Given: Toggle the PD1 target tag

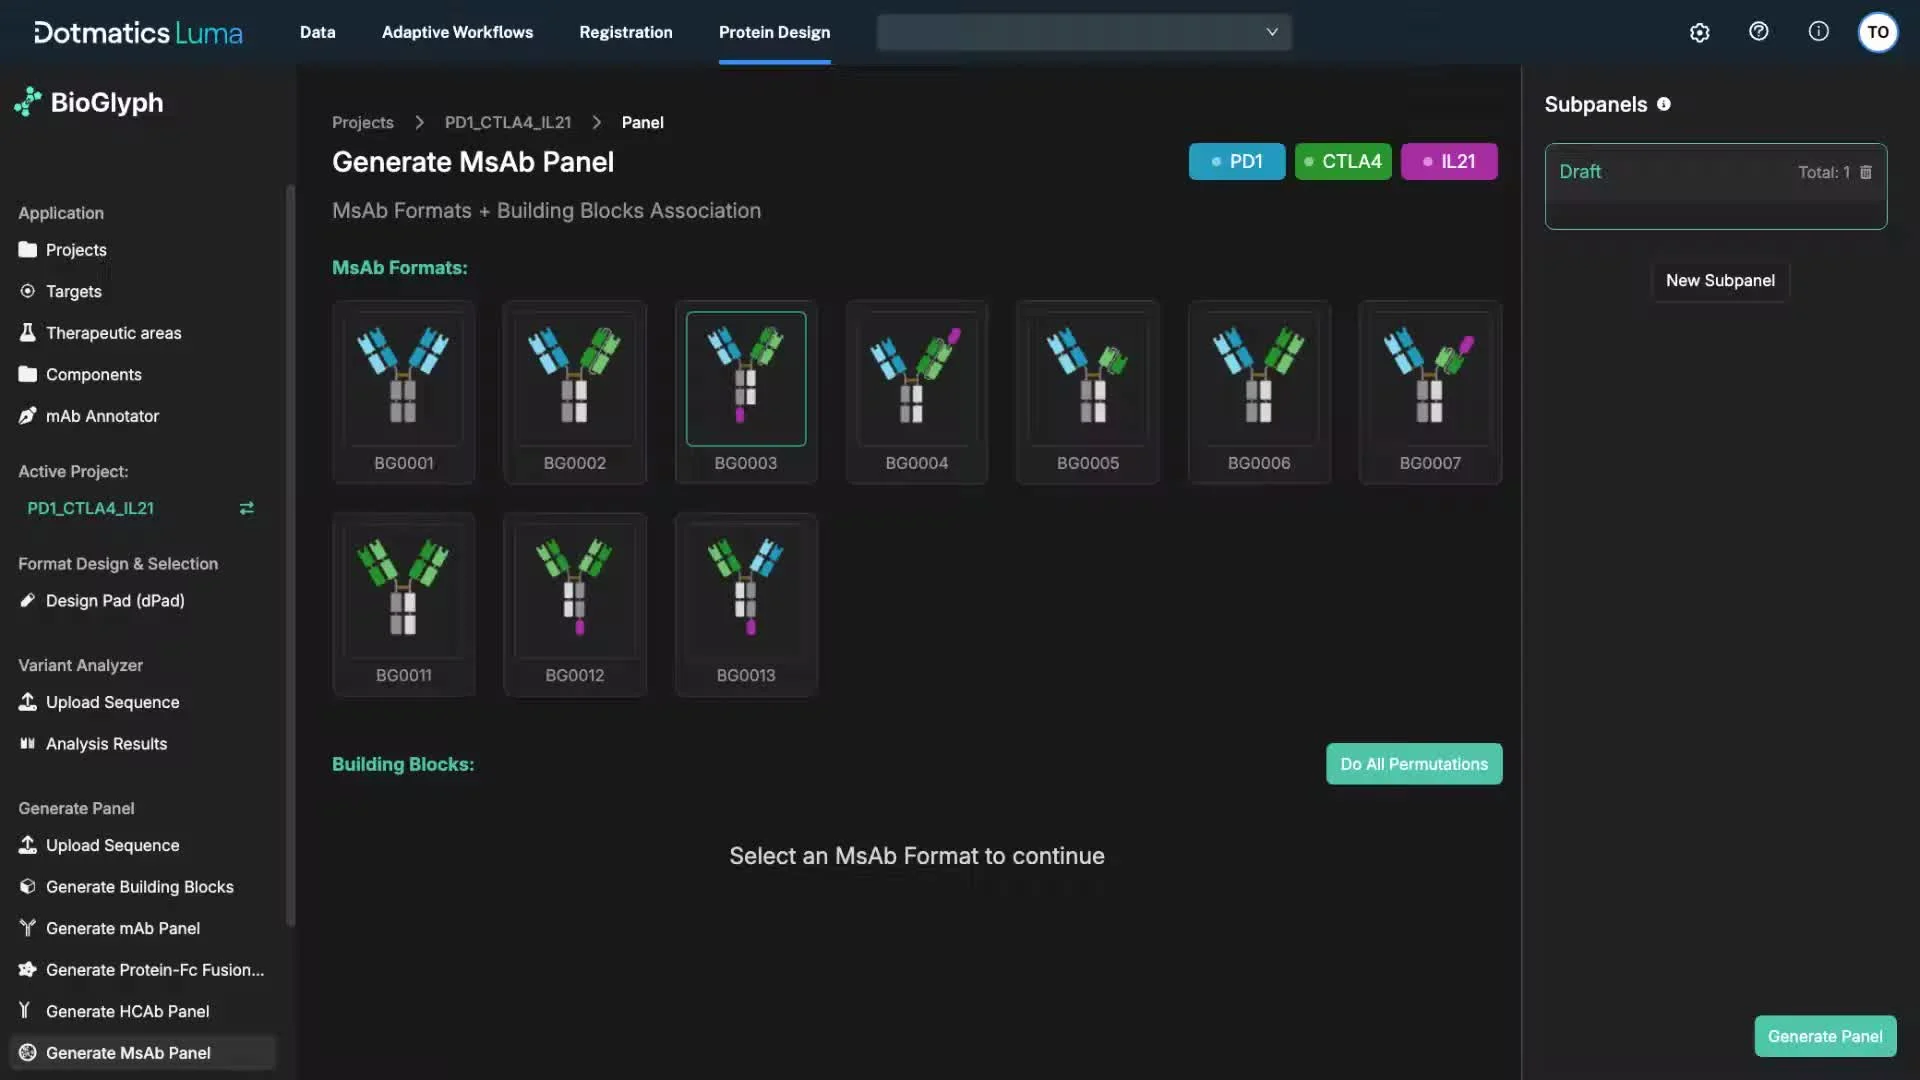Looking at the screenshot, I should point(1236,162).
